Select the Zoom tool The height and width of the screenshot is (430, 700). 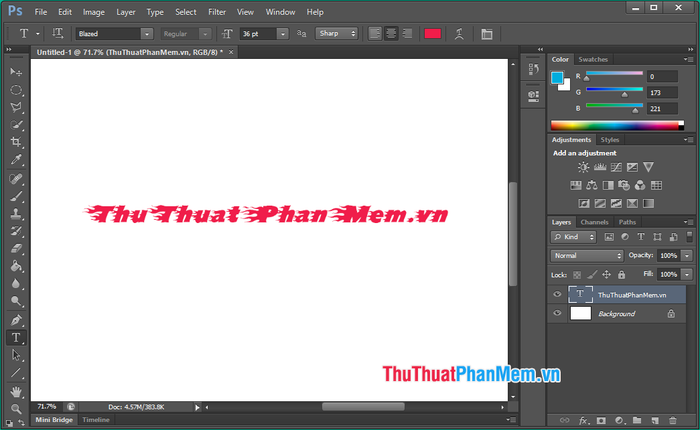pos(16,409)
